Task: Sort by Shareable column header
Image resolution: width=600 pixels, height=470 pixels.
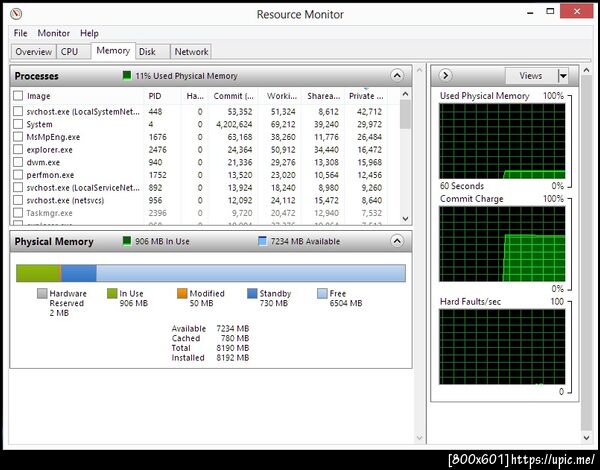Action: 323,96
